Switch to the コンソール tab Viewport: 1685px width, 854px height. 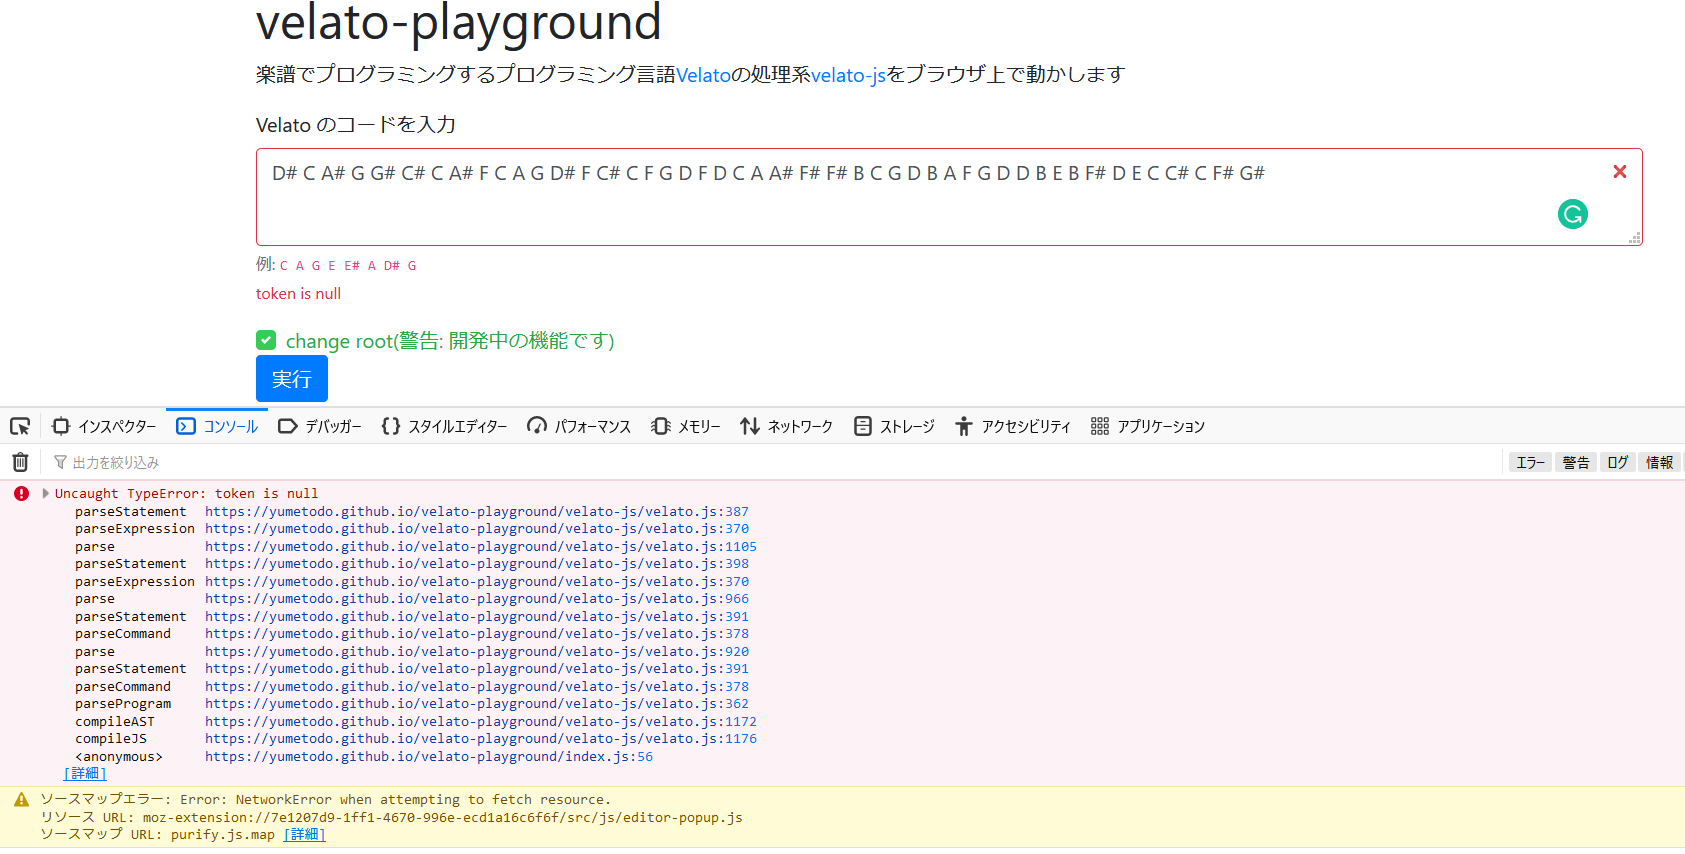(217, 427)
